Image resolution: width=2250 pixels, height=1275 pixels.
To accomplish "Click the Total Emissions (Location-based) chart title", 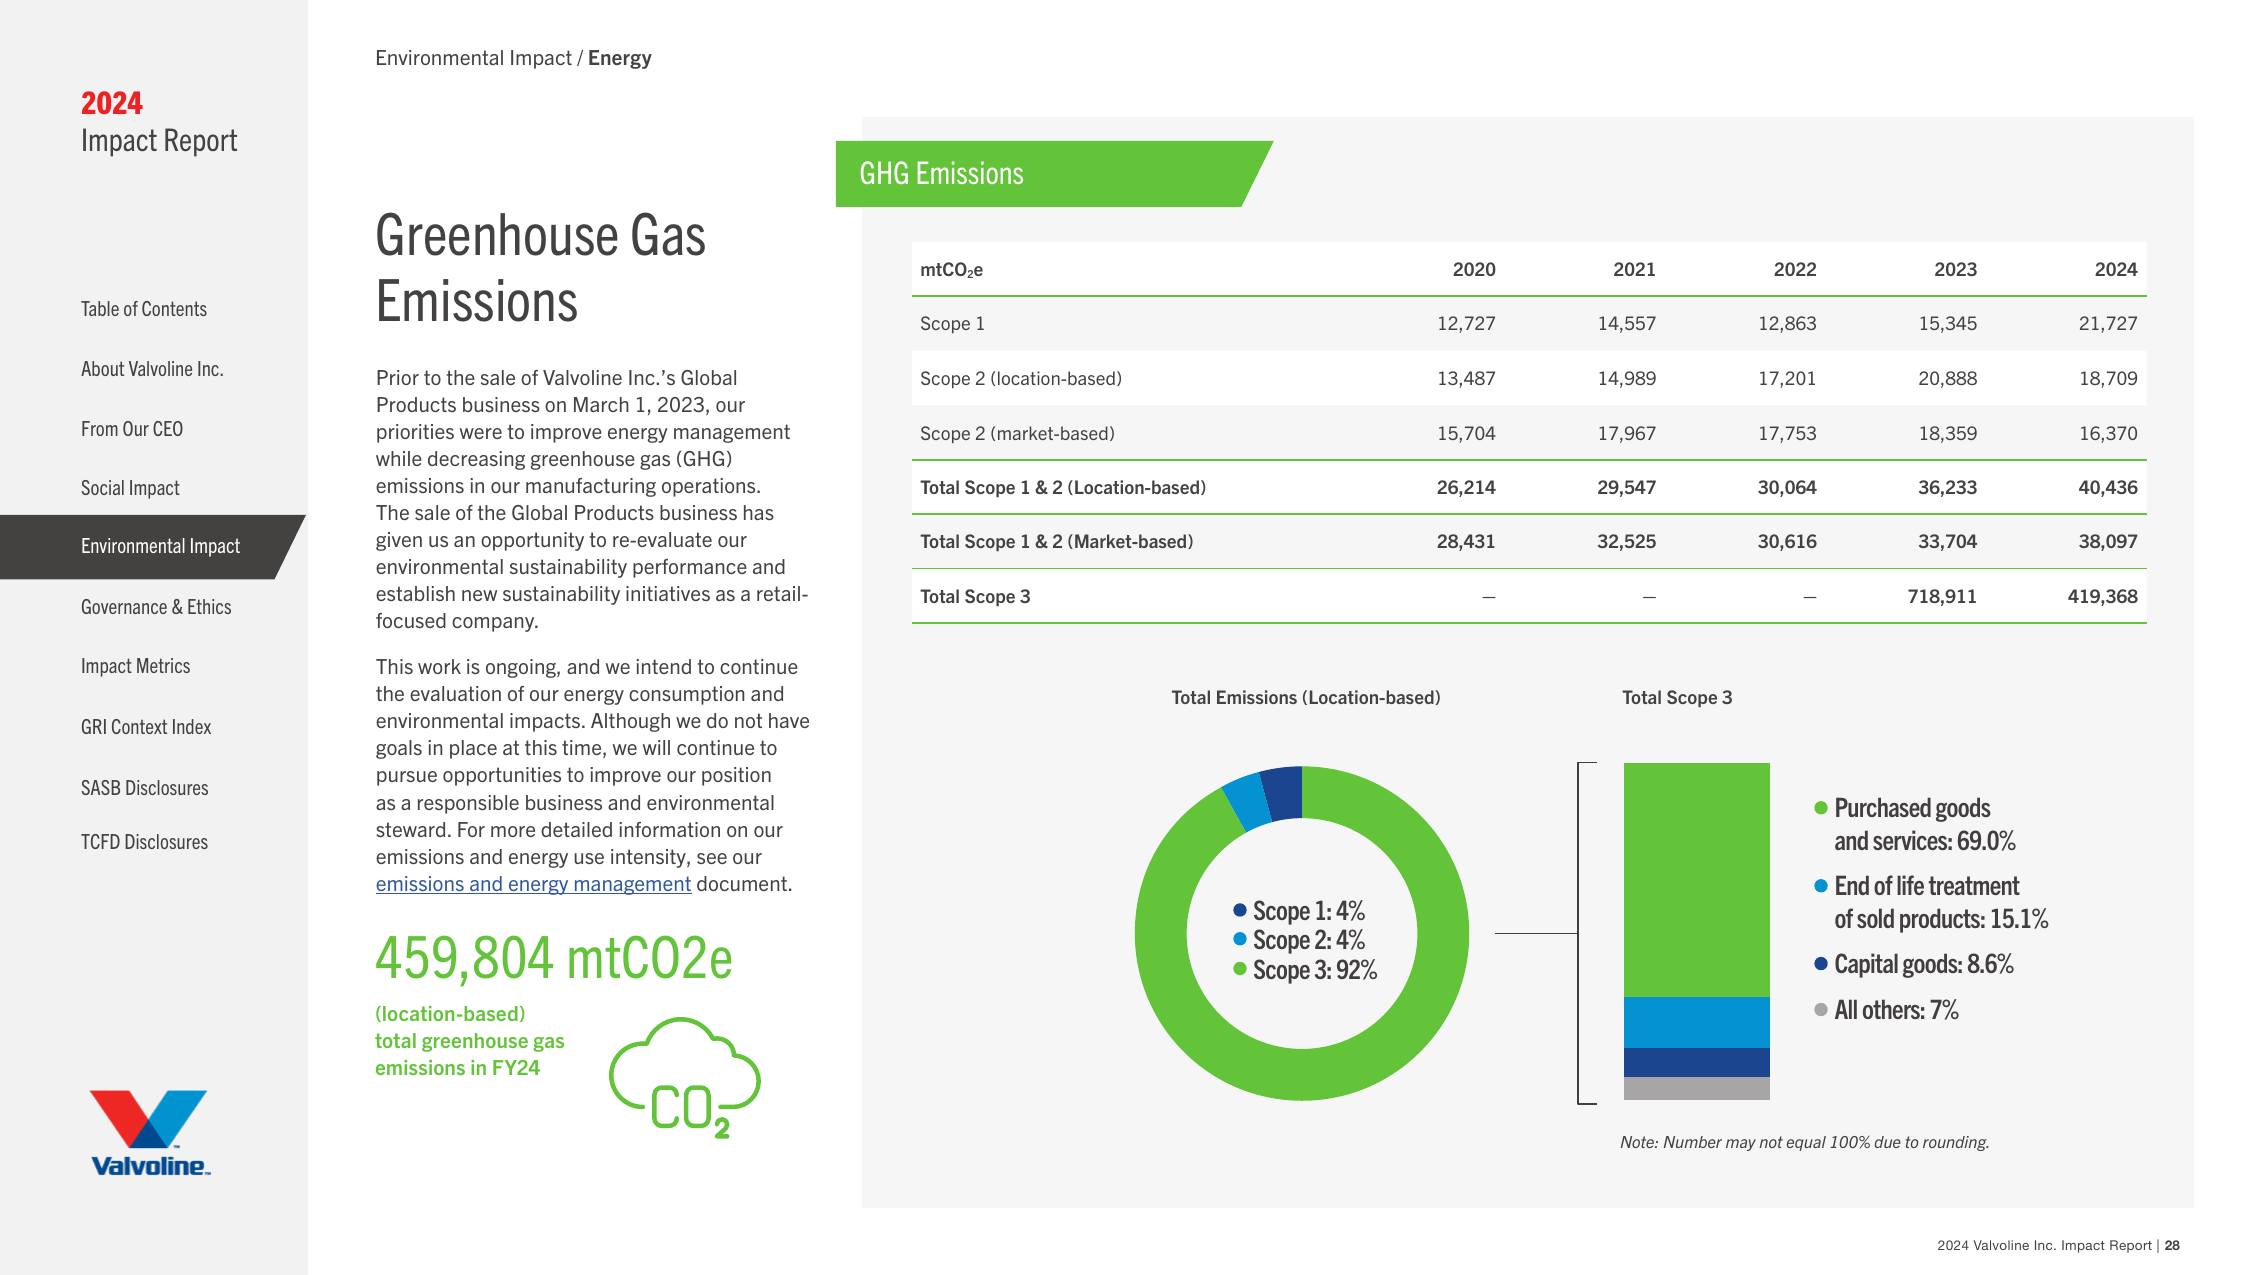I will tap(1306, 698).
